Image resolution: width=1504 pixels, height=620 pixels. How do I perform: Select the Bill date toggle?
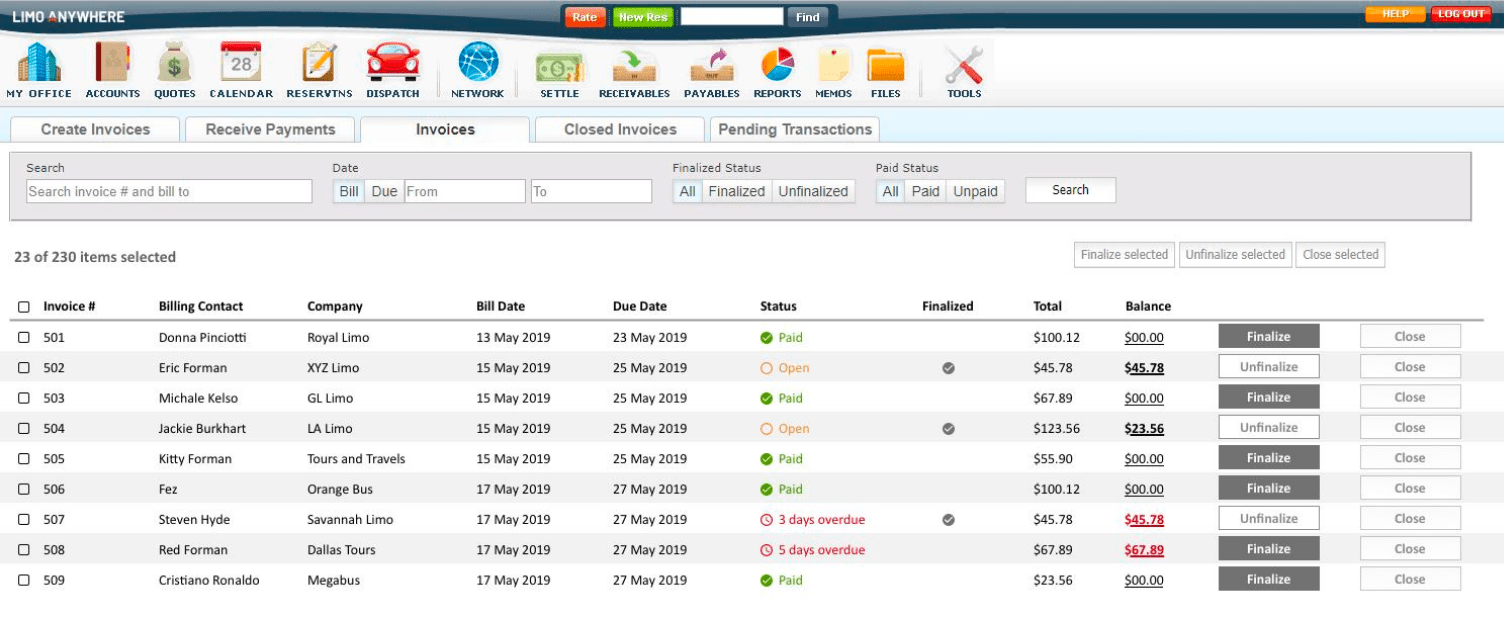pyautogui.click(x=349, y=191)
